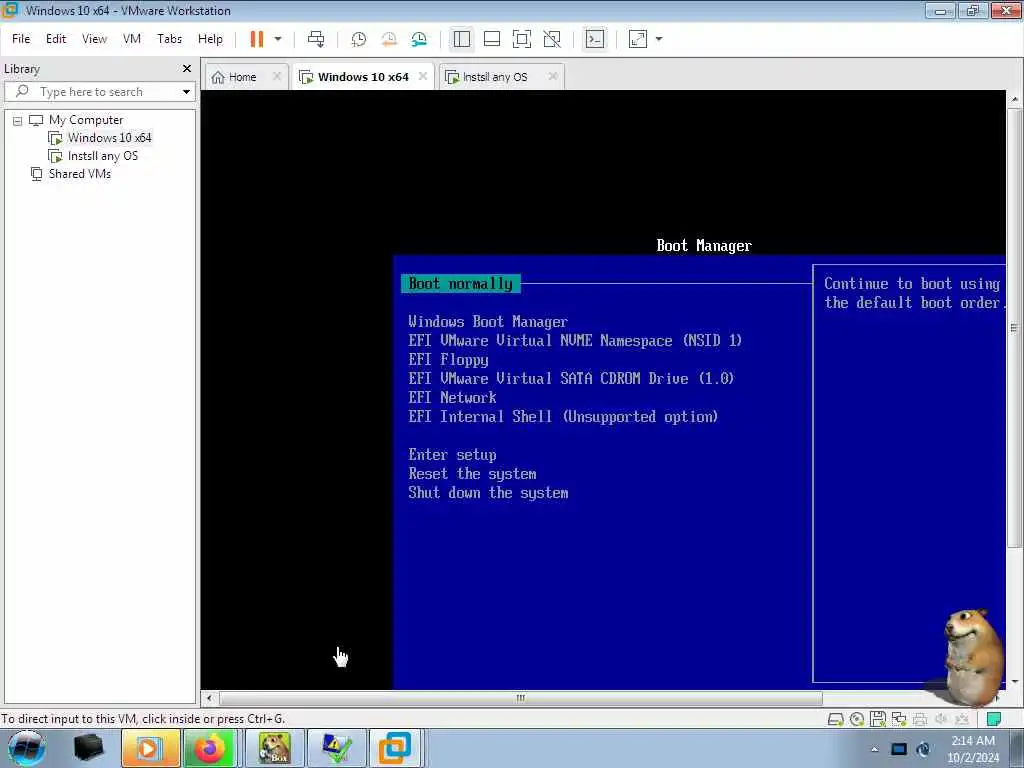The image size is (1024, 768).
Task: Toggle the console view button
Action: click(x=594, y=39)
